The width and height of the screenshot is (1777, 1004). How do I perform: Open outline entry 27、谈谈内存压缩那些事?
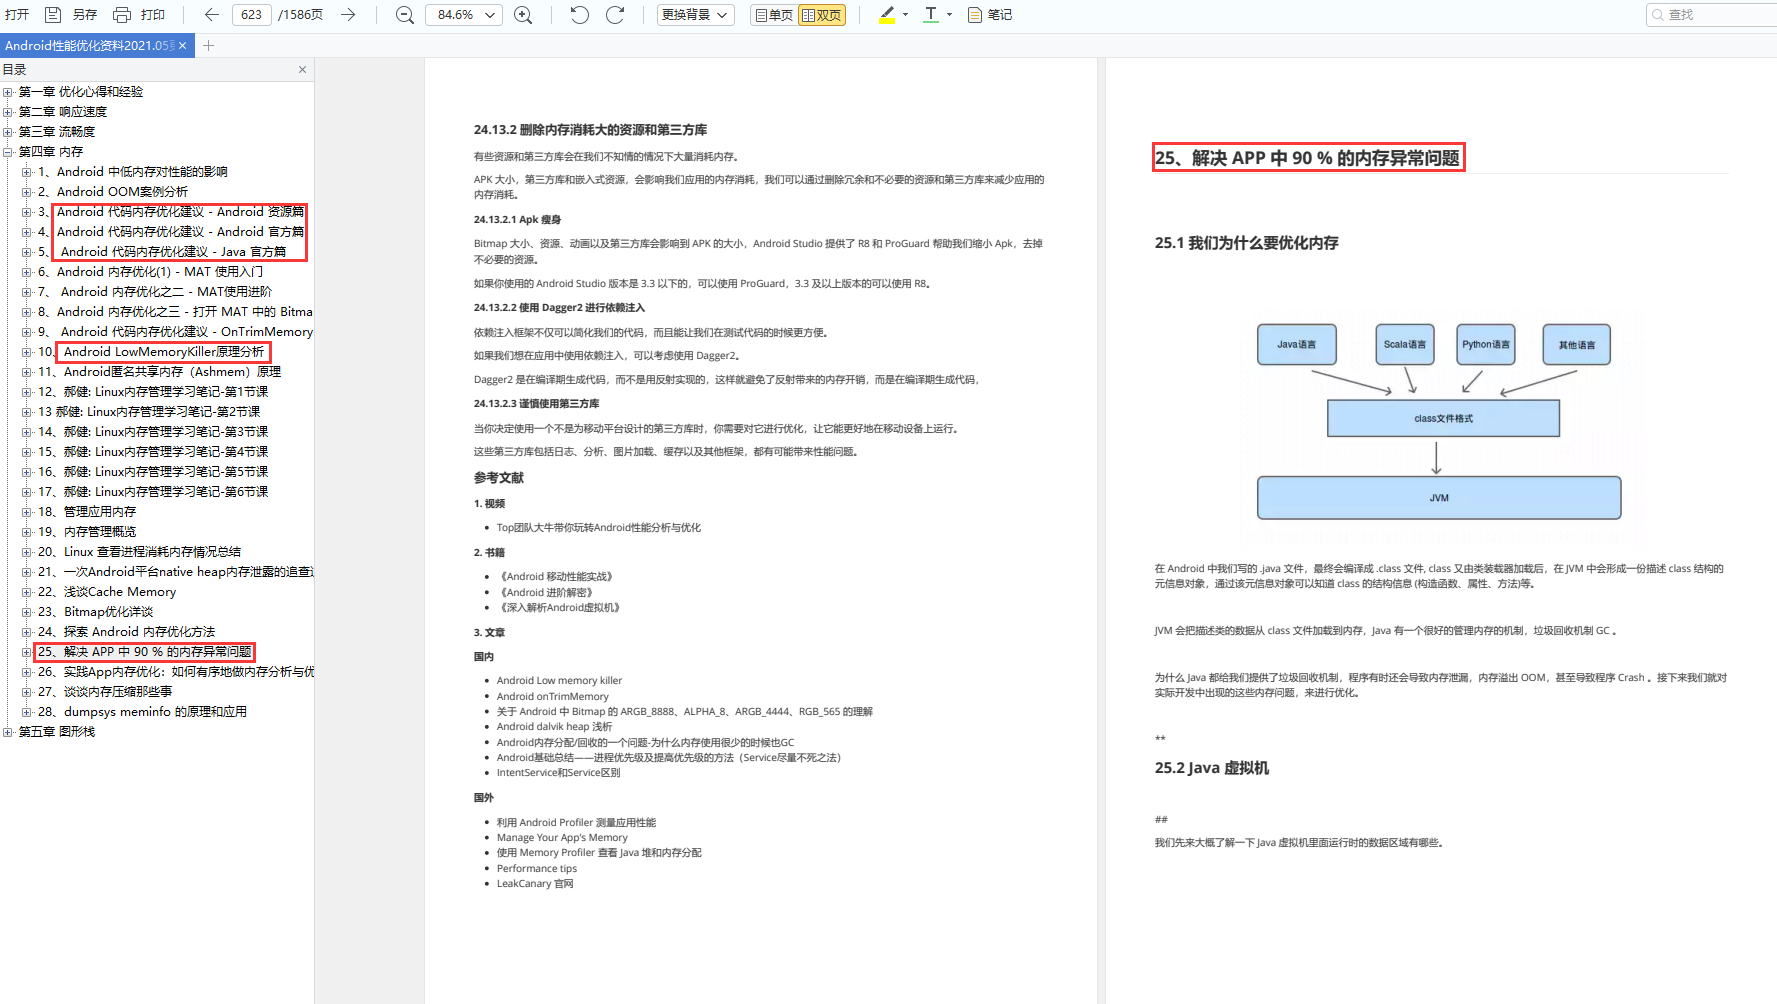(x=105, y=692)
